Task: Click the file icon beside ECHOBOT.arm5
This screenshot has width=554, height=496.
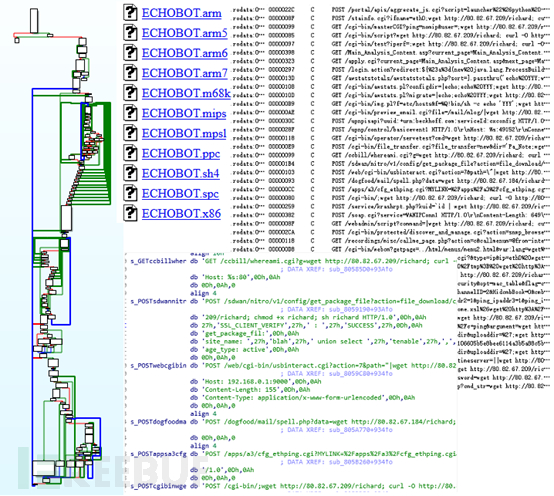Action: tap(130, 33)
